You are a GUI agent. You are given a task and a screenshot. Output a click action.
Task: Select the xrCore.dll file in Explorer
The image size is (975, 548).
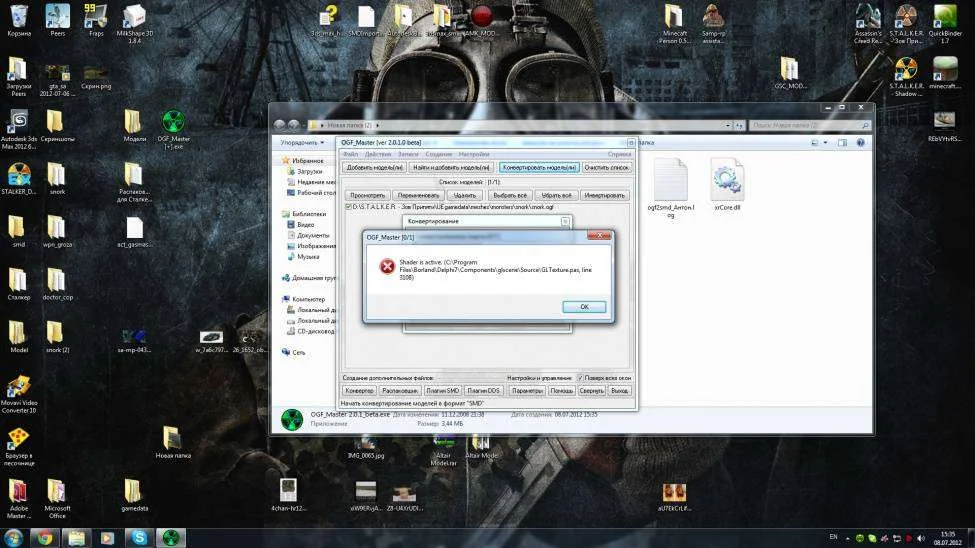[x=727, y=184]
